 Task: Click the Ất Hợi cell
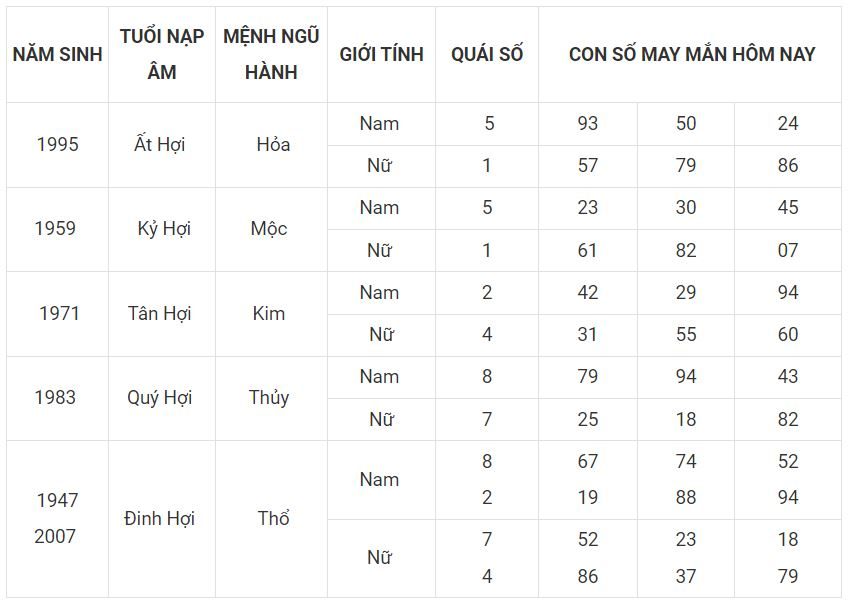(x=159, y=144)
